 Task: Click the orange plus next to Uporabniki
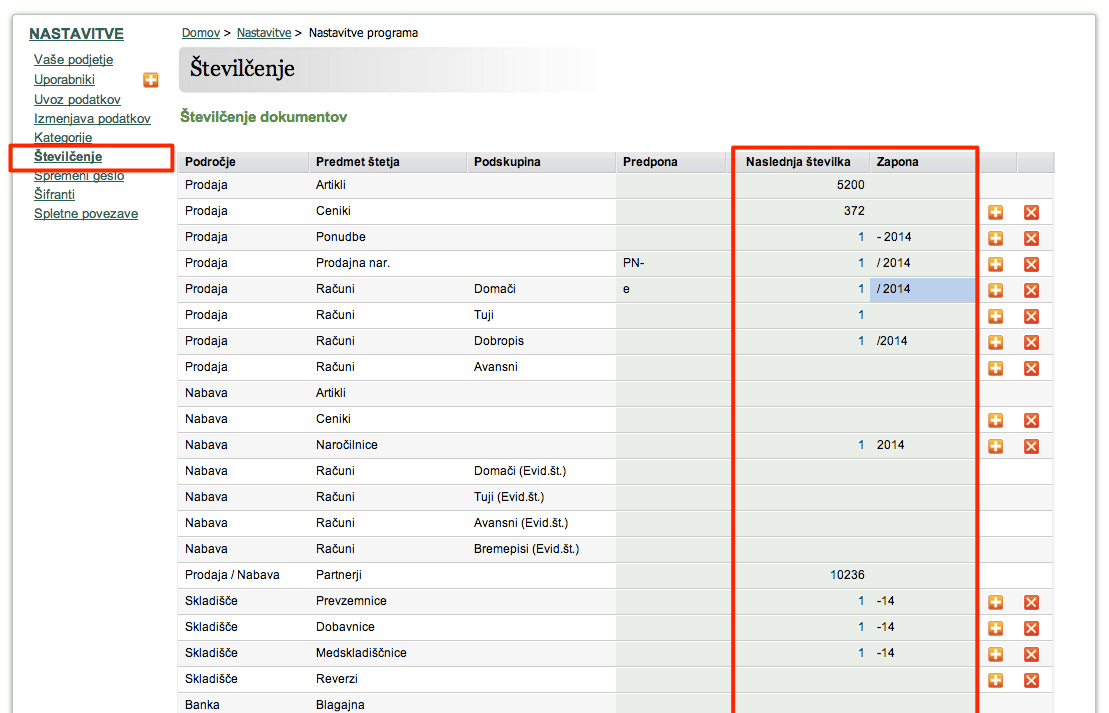click(x=151, y=80)
